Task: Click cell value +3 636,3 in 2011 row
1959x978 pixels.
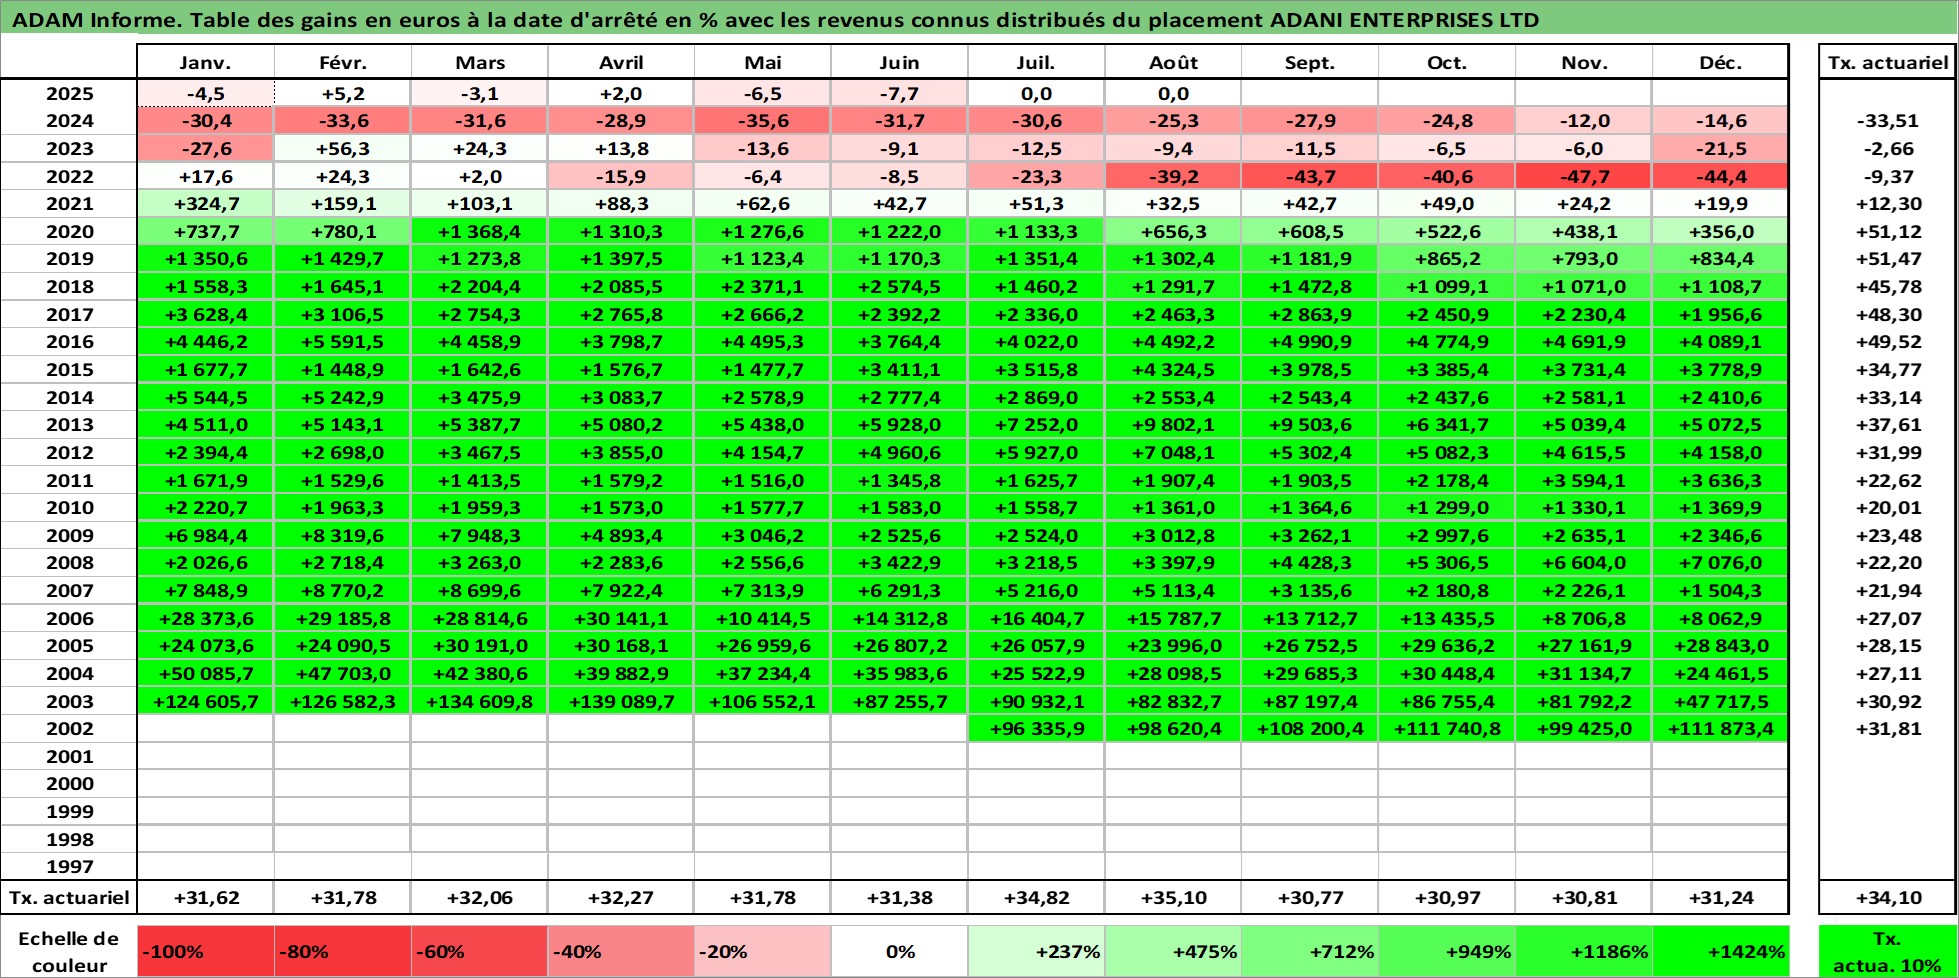Action: coord(1721,481)
